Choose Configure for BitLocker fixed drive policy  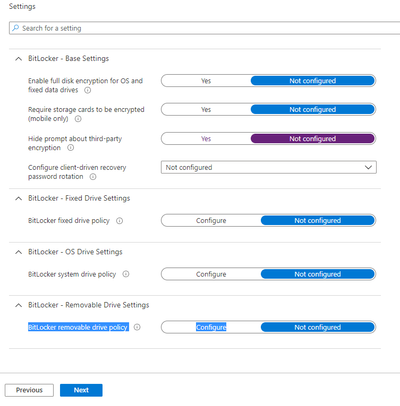tap(211, 221)
